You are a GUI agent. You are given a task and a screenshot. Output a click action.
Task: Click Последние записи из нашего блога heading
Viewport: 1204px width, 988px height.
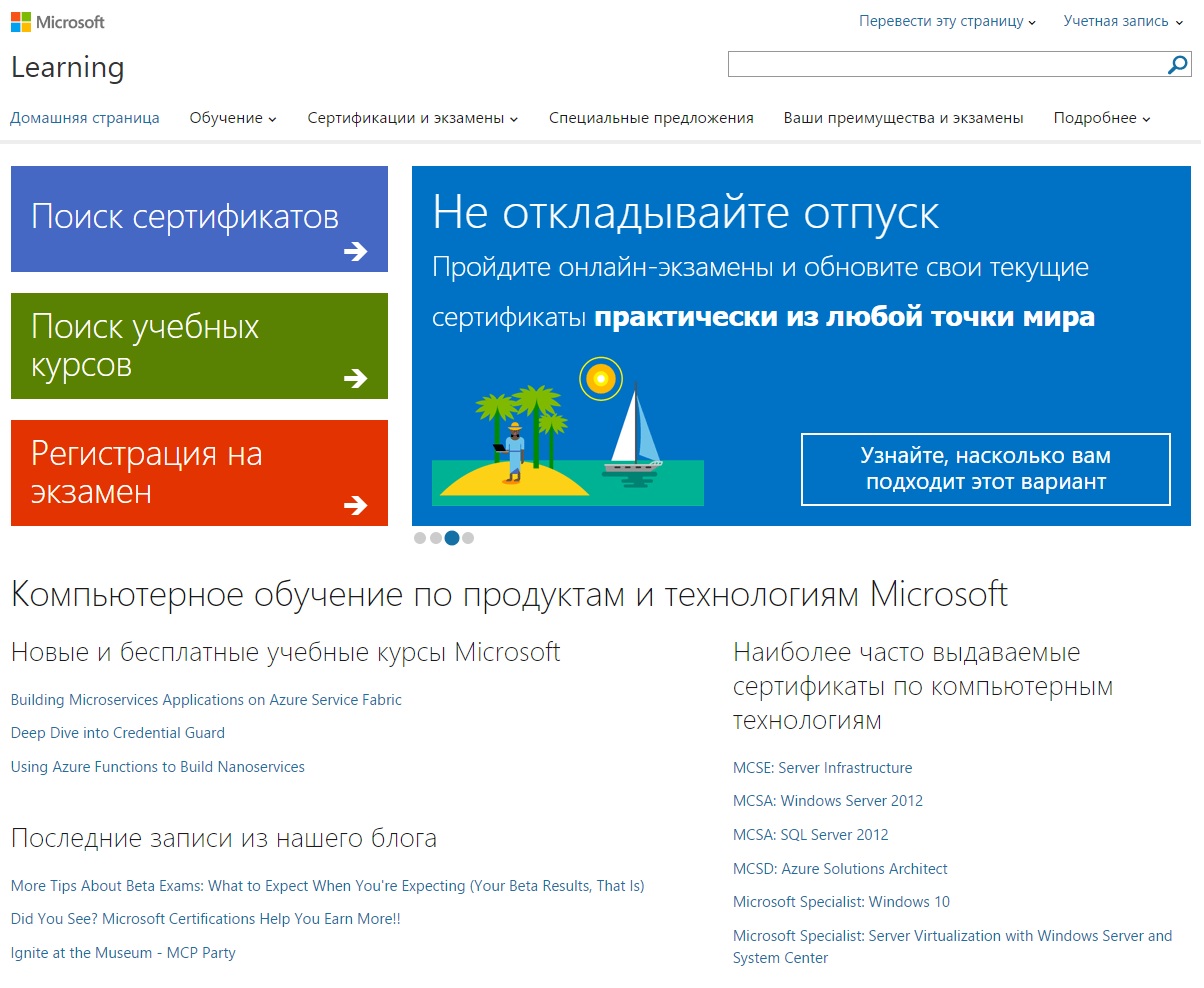[224, 838]
